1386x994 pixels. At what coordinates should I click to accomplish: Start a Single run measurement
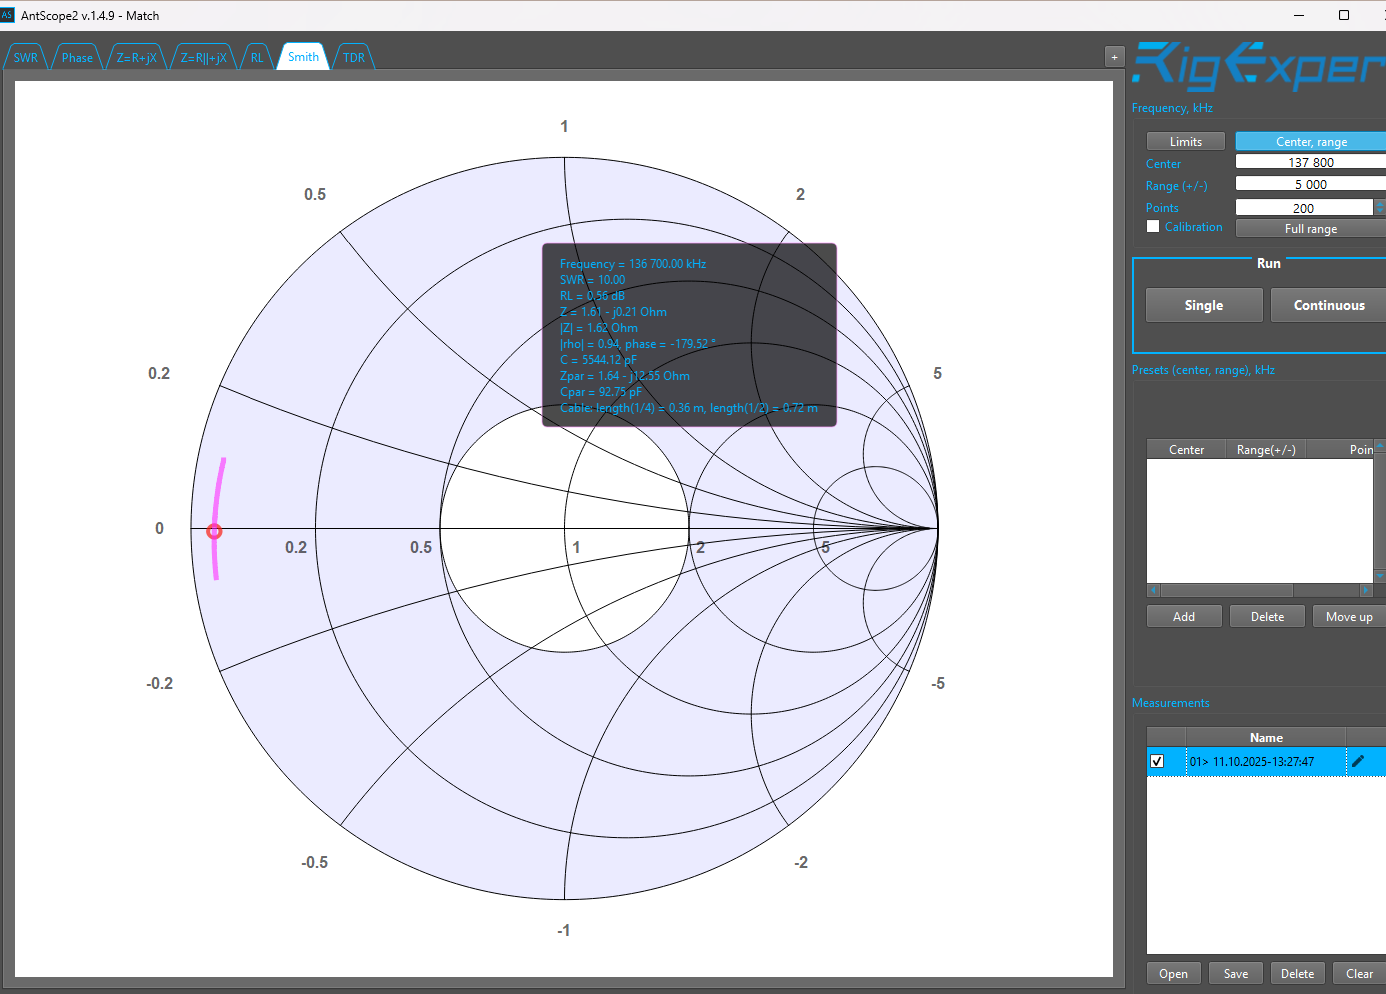coord(1203,305)
